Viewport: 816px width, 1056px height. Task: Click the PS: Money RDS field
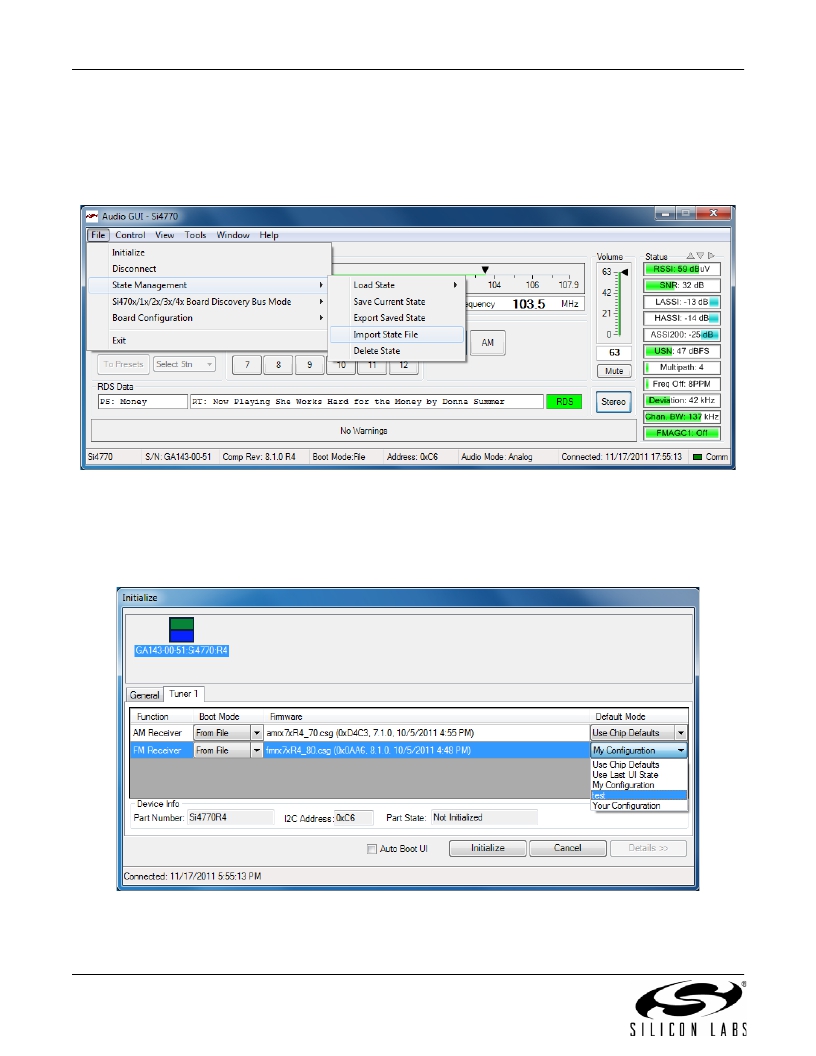[x=143, y=402]
